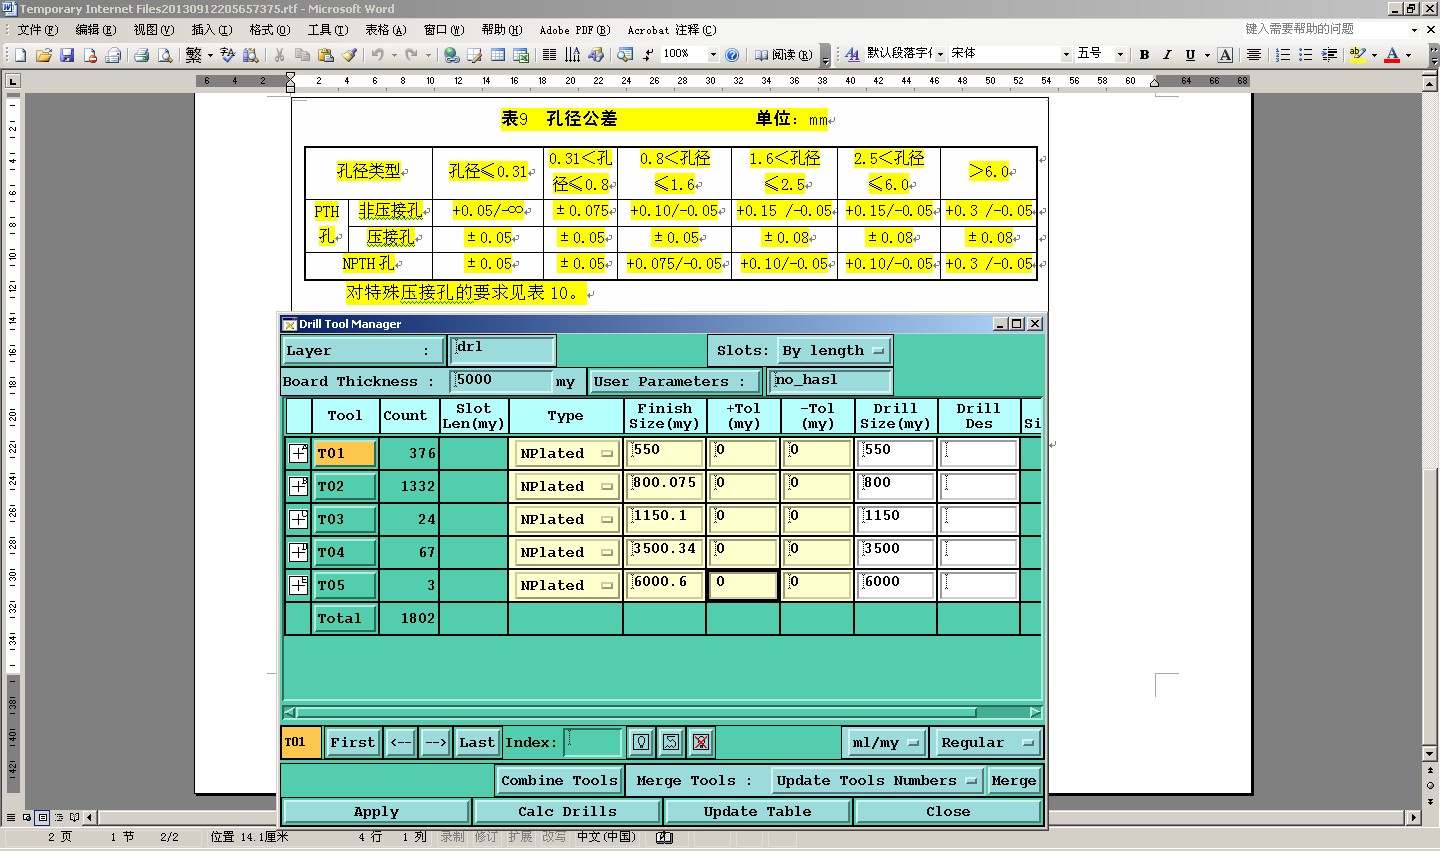
Task: Toggle Underline formatting
Action: click(1190, 55)
